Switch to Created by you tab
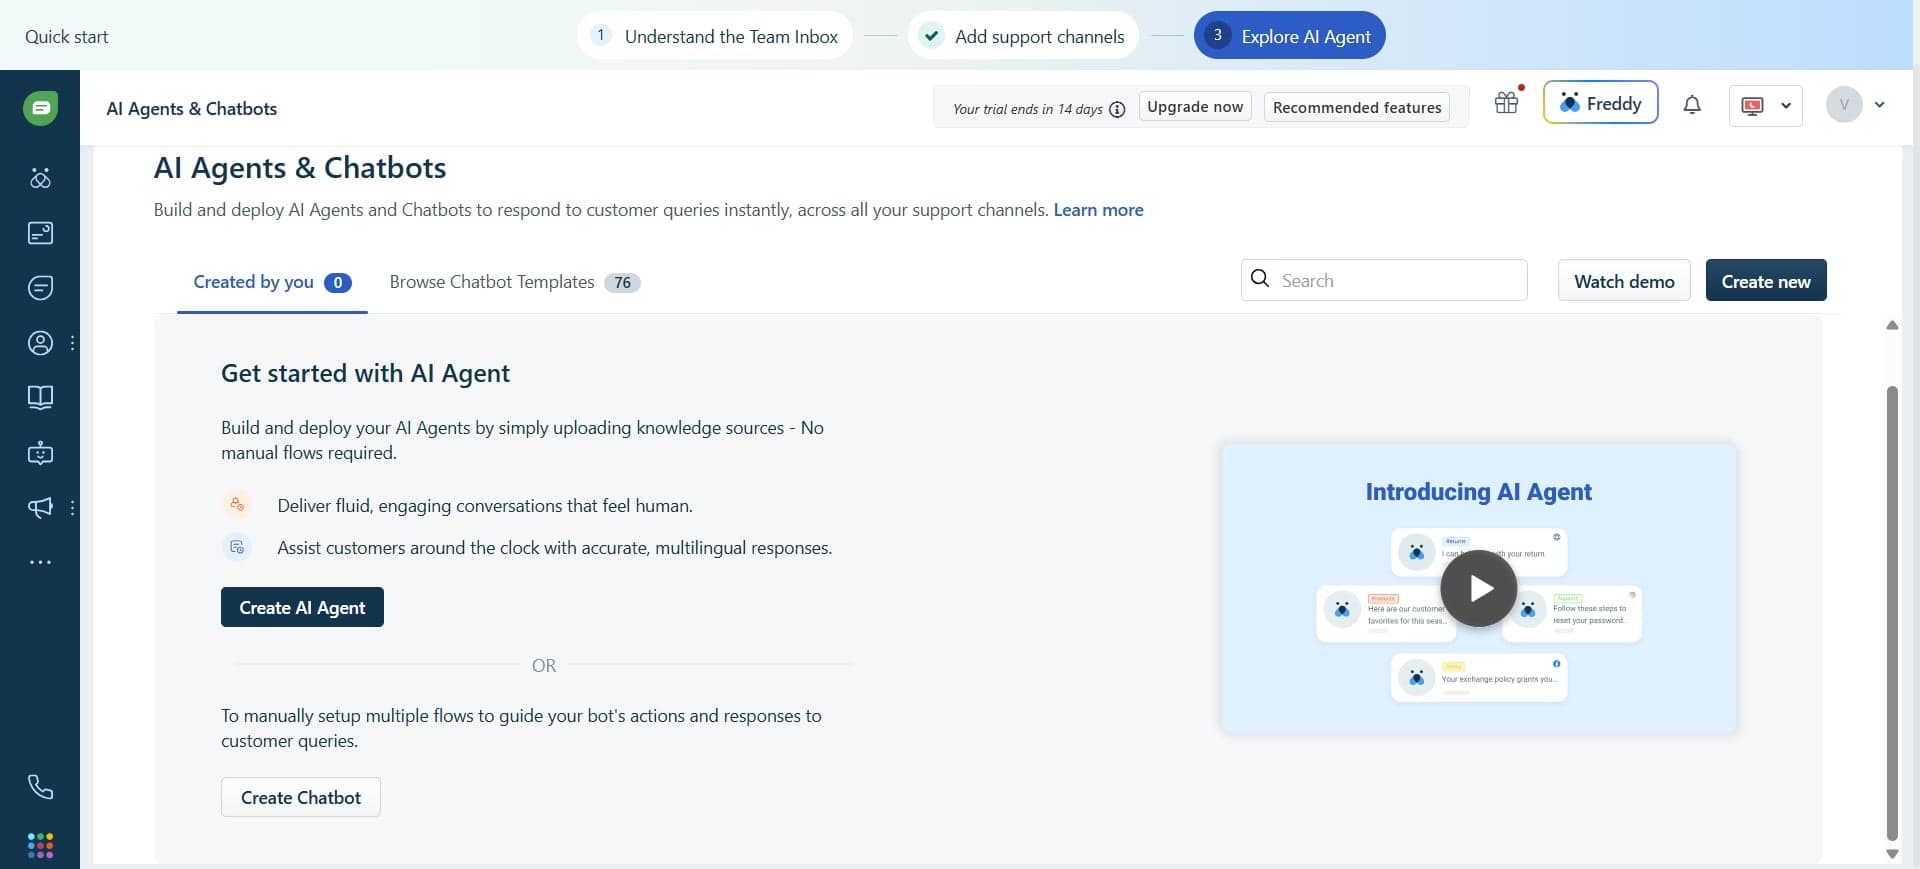The height and width of the screenshot is (869, 1920). coord(272,282)
